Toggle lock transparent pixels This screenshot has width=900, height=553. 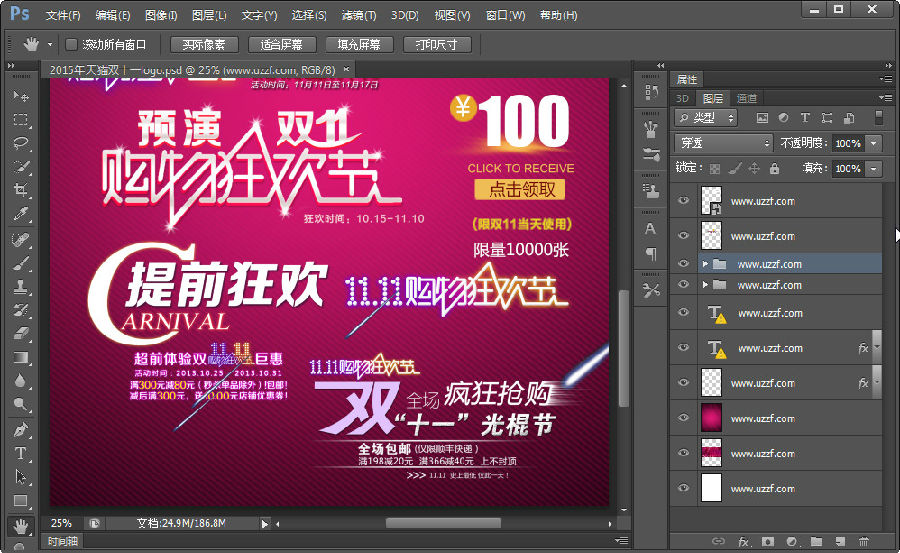pyautogui.click(x=715, y=168)
